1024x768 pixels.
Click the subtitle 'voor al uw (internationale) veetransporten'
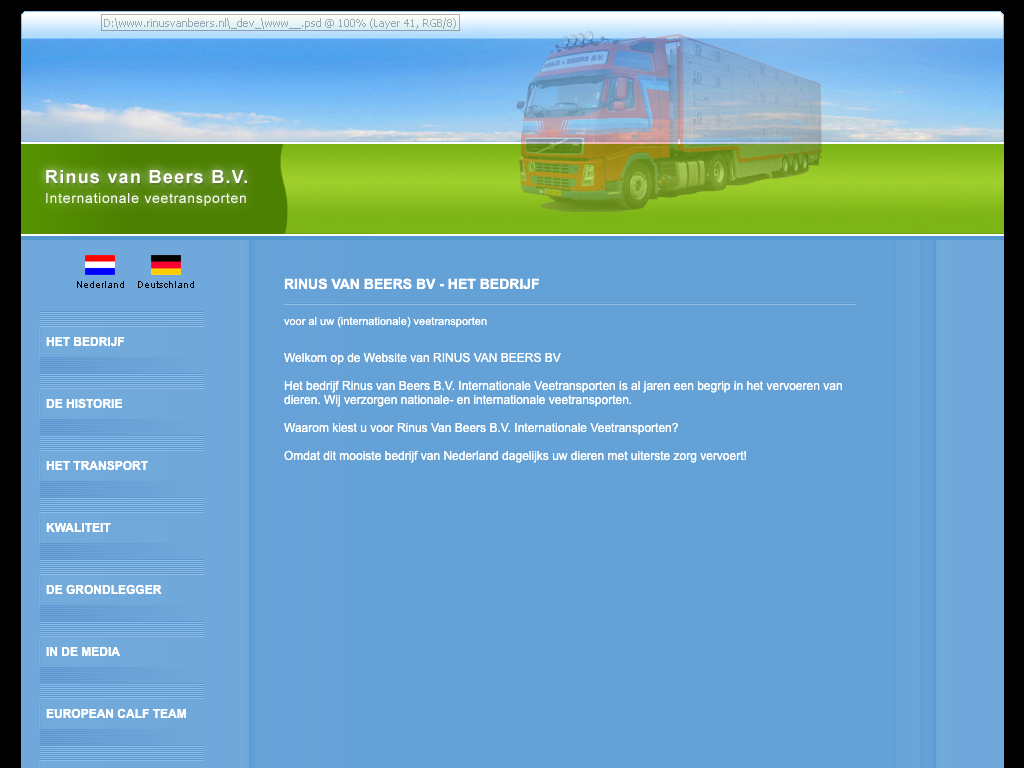coord(385,322)
